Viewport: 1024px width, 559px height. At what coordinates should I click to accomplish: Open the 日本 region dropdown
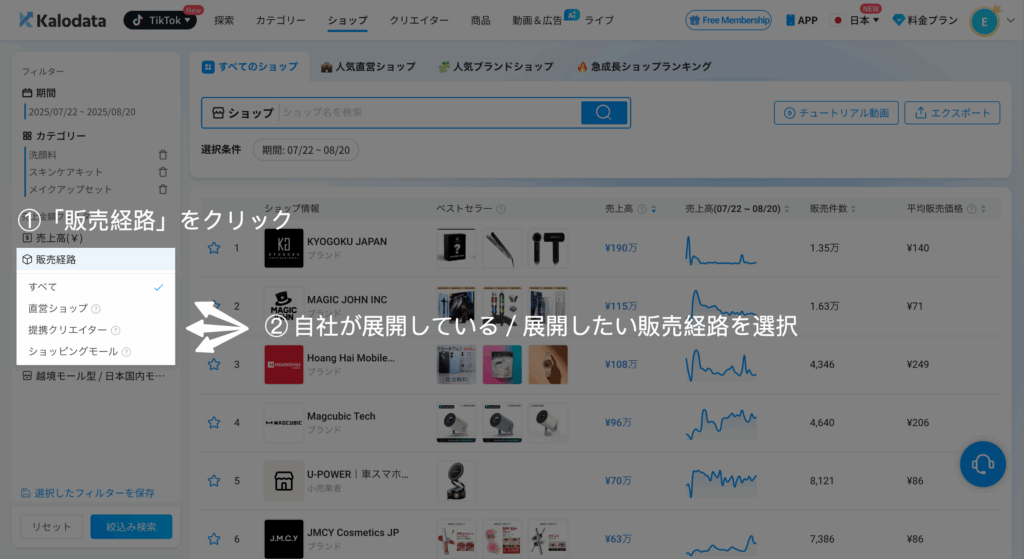[x=857, y=20]
